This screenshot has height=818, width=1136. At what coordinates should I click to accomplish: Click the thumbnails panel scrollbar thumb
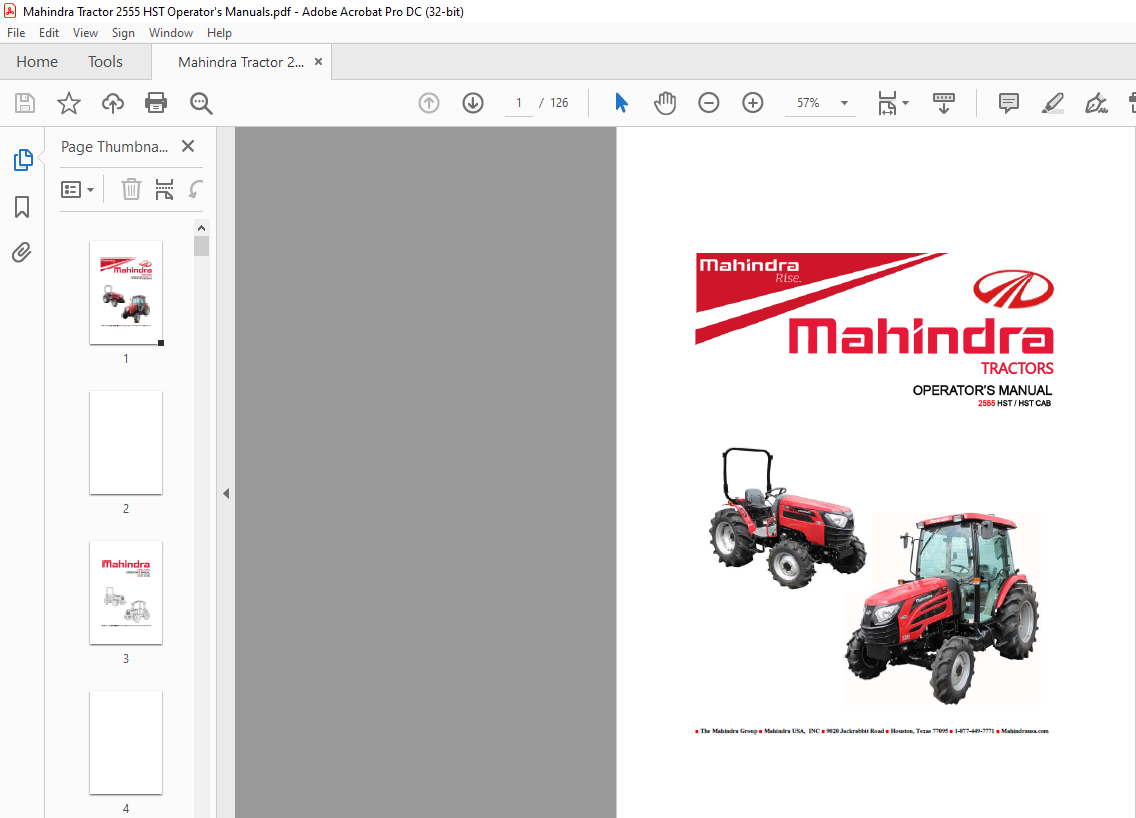coord(201,246)
